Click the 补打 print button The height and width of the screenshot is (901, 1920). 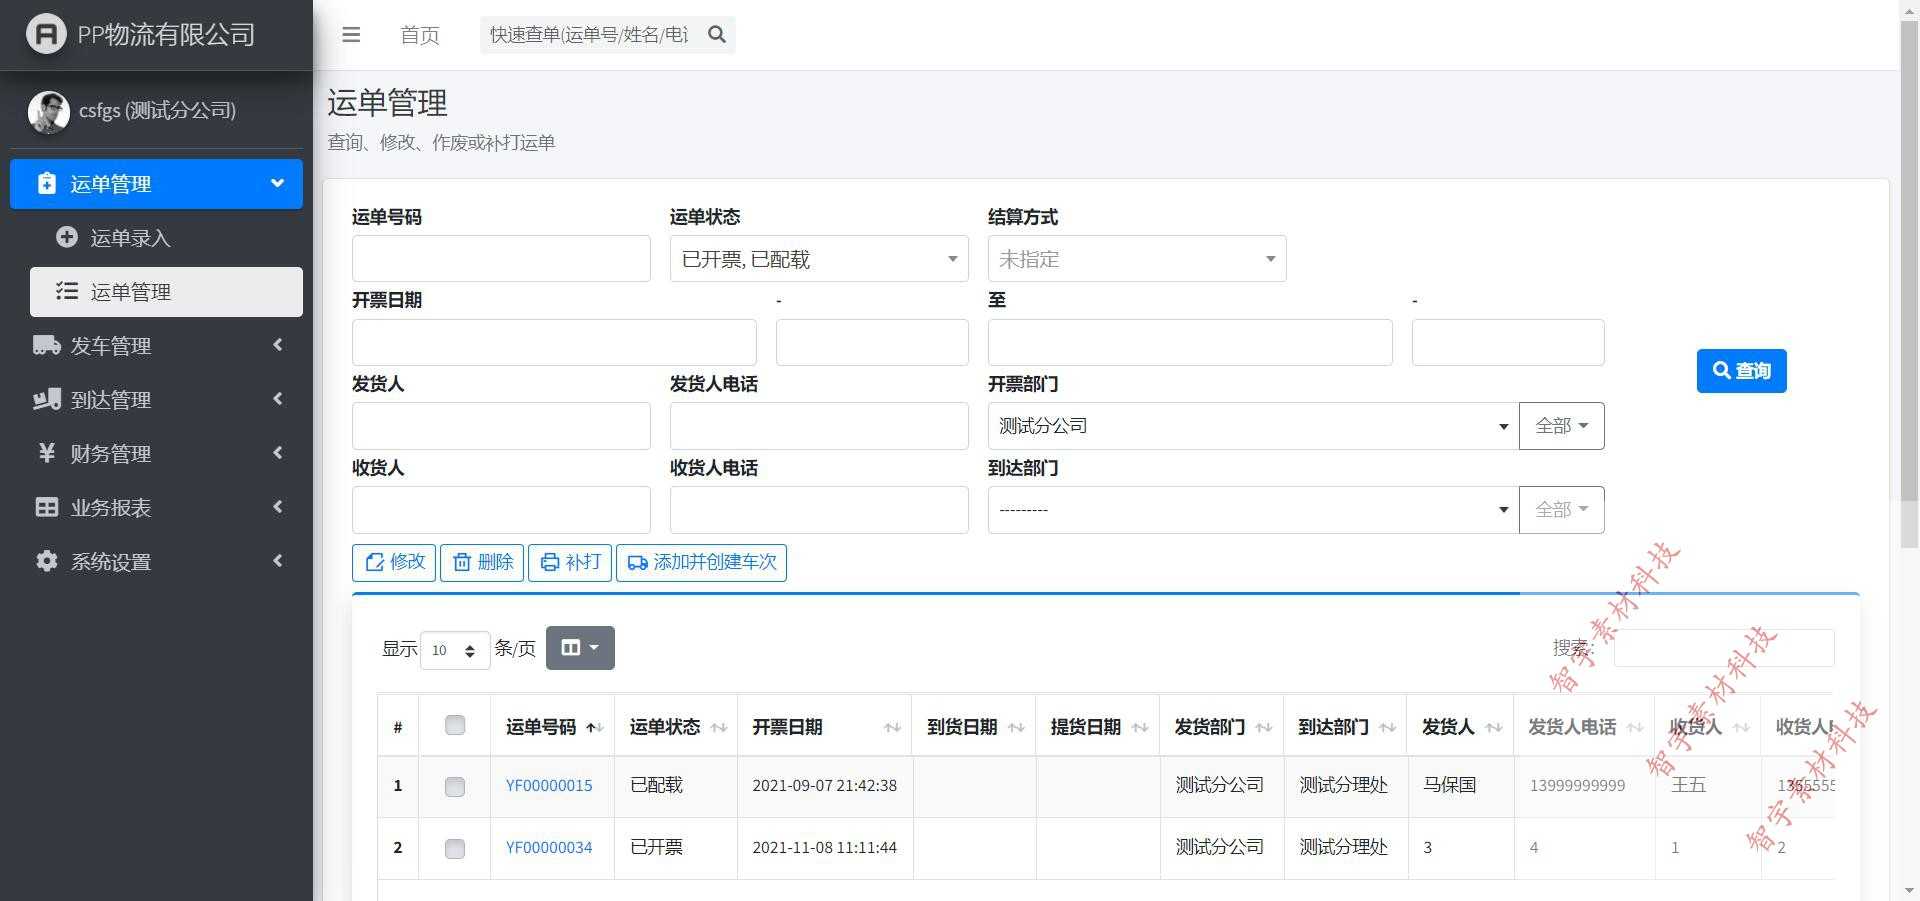tap(570, 562)
